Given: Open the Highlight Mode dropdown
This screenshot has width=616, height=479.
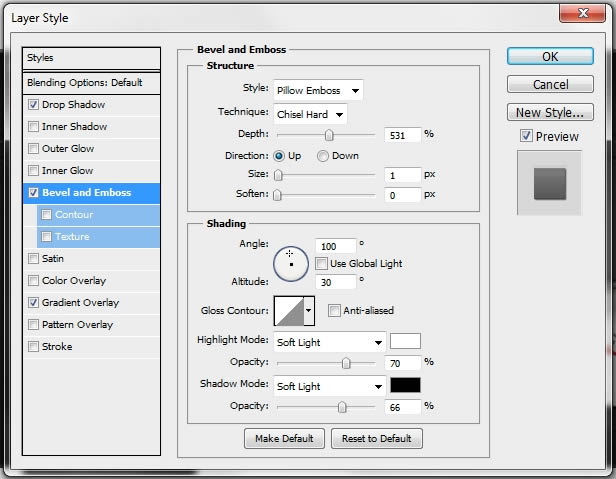Looking at the screenshot, I should tap(330, 342).
